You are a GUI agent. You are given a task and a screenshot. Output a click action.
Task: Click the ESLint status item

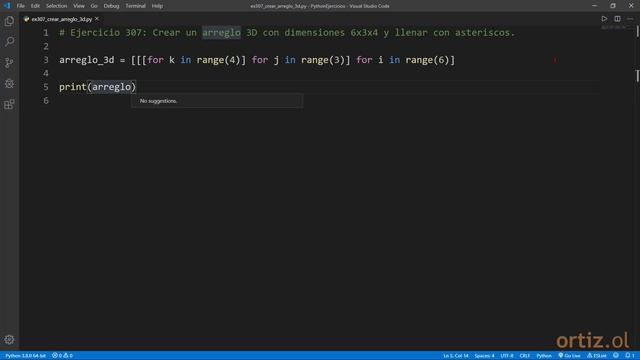597,356
